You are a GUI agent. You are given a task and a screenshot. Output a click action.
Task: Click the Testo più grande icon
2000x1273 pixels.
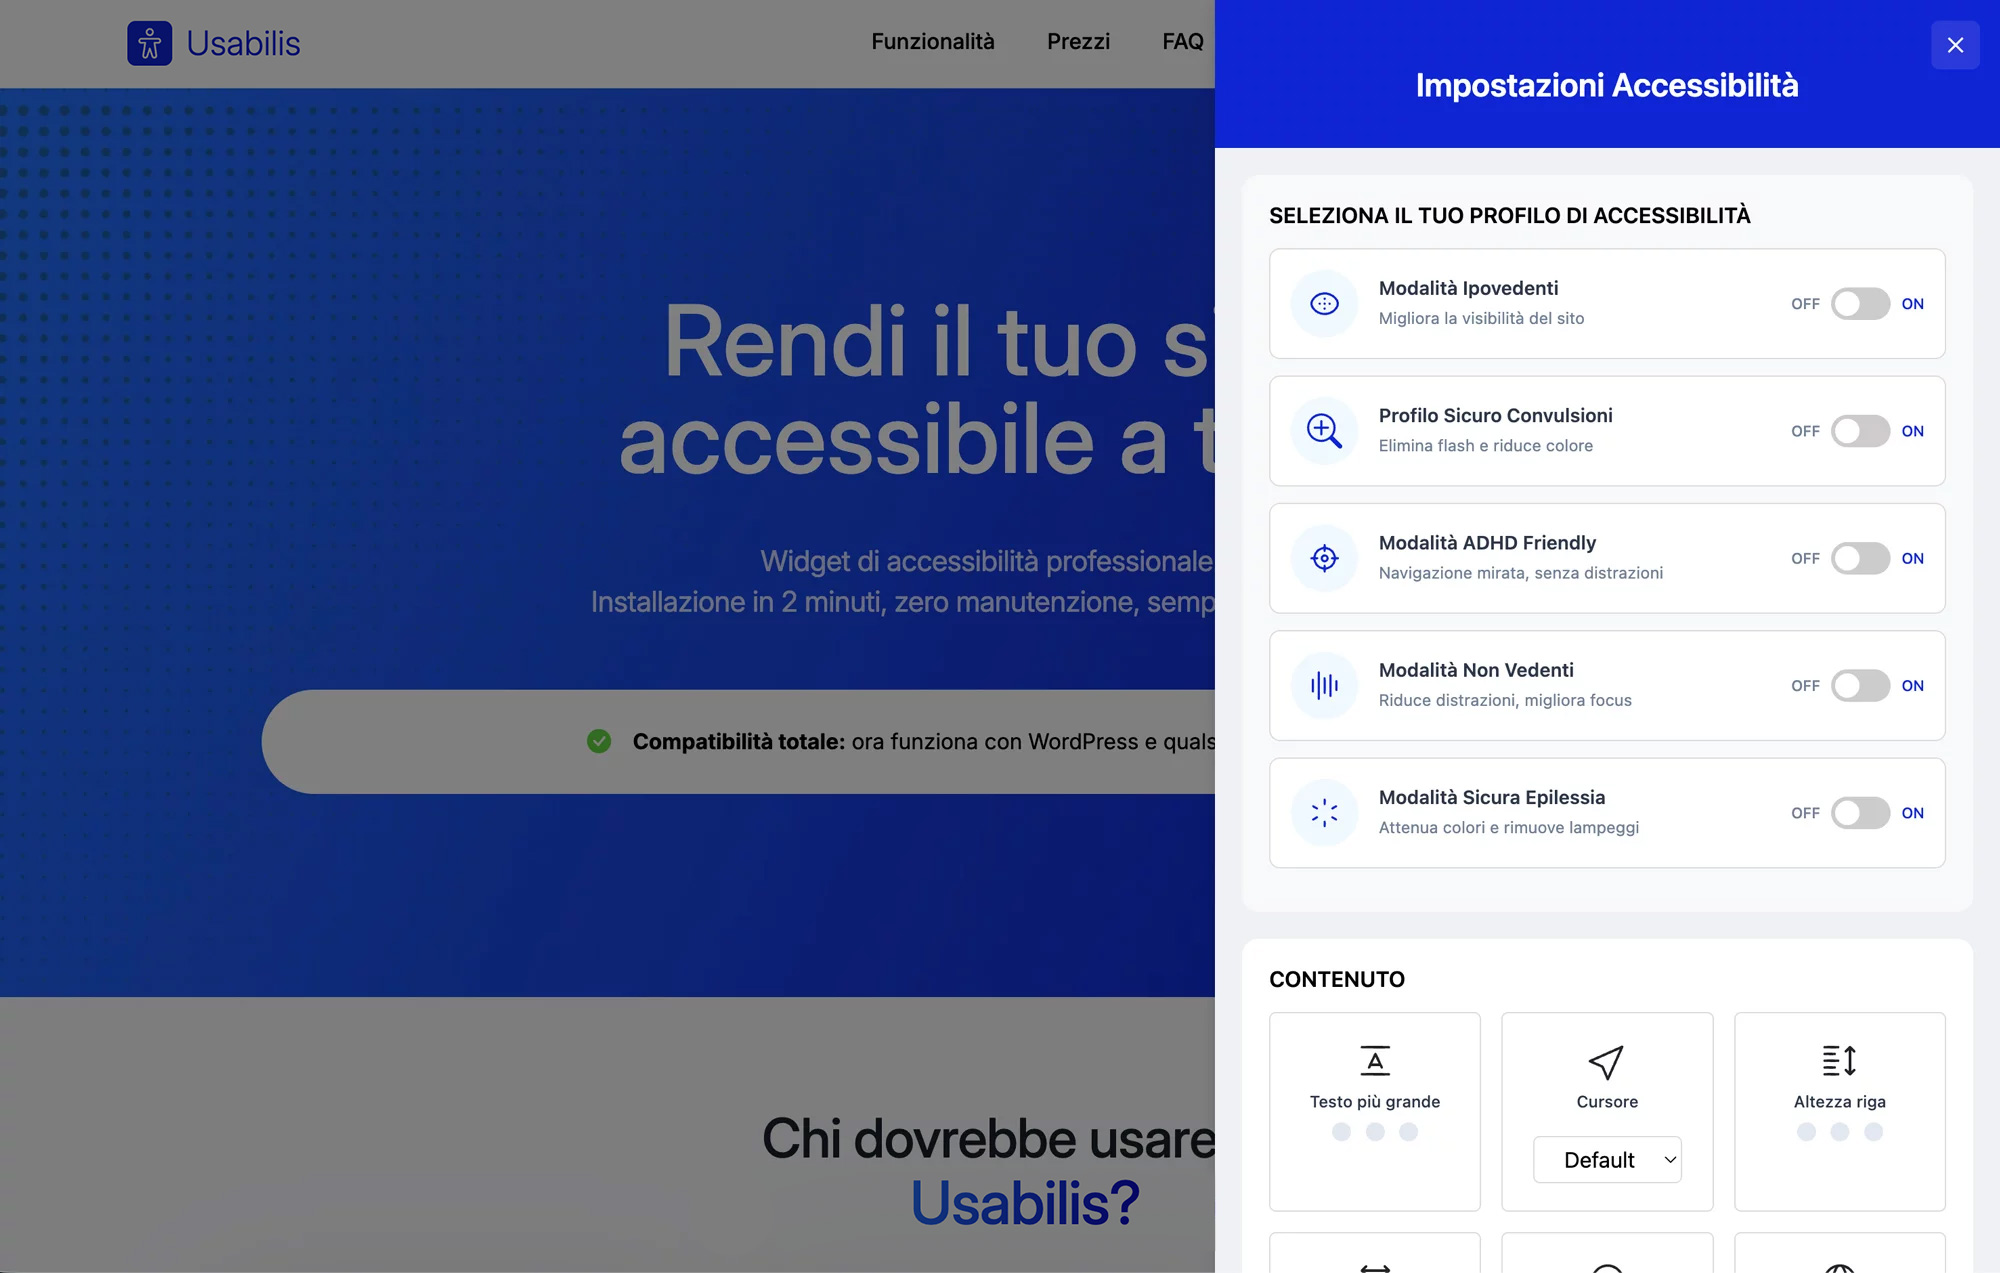(1375, 1060)
